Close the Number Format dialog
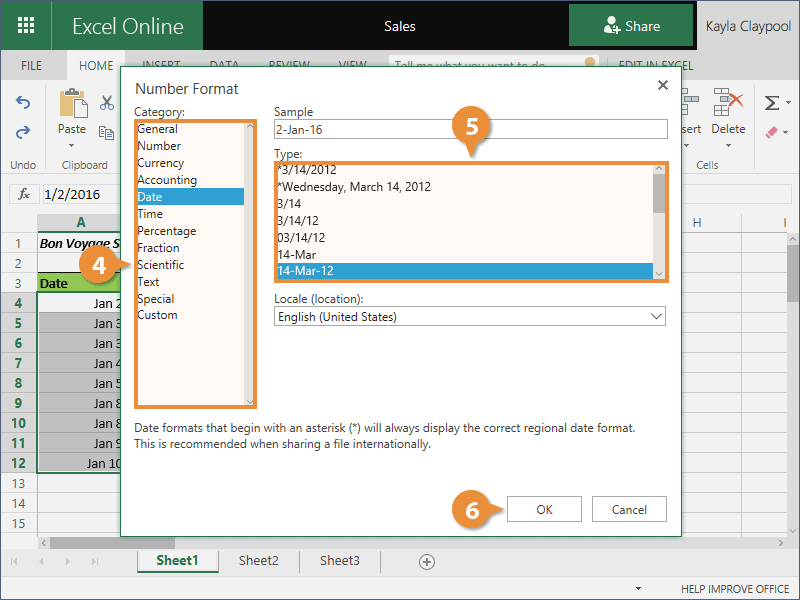Screen dimensions: 800x600 click(662, 86)
